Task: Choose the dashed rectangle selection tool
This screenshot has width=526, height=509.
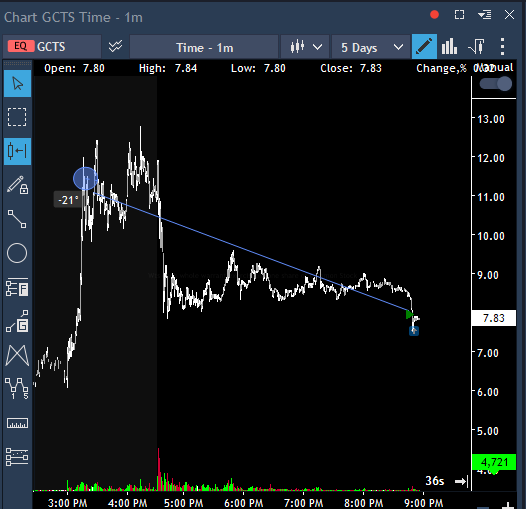Action: click(x=17, y=117)
